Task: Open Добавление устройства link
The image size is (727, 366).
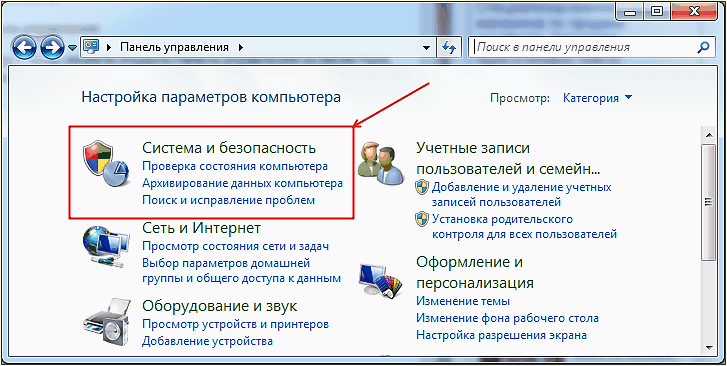Action: (207, 341)
